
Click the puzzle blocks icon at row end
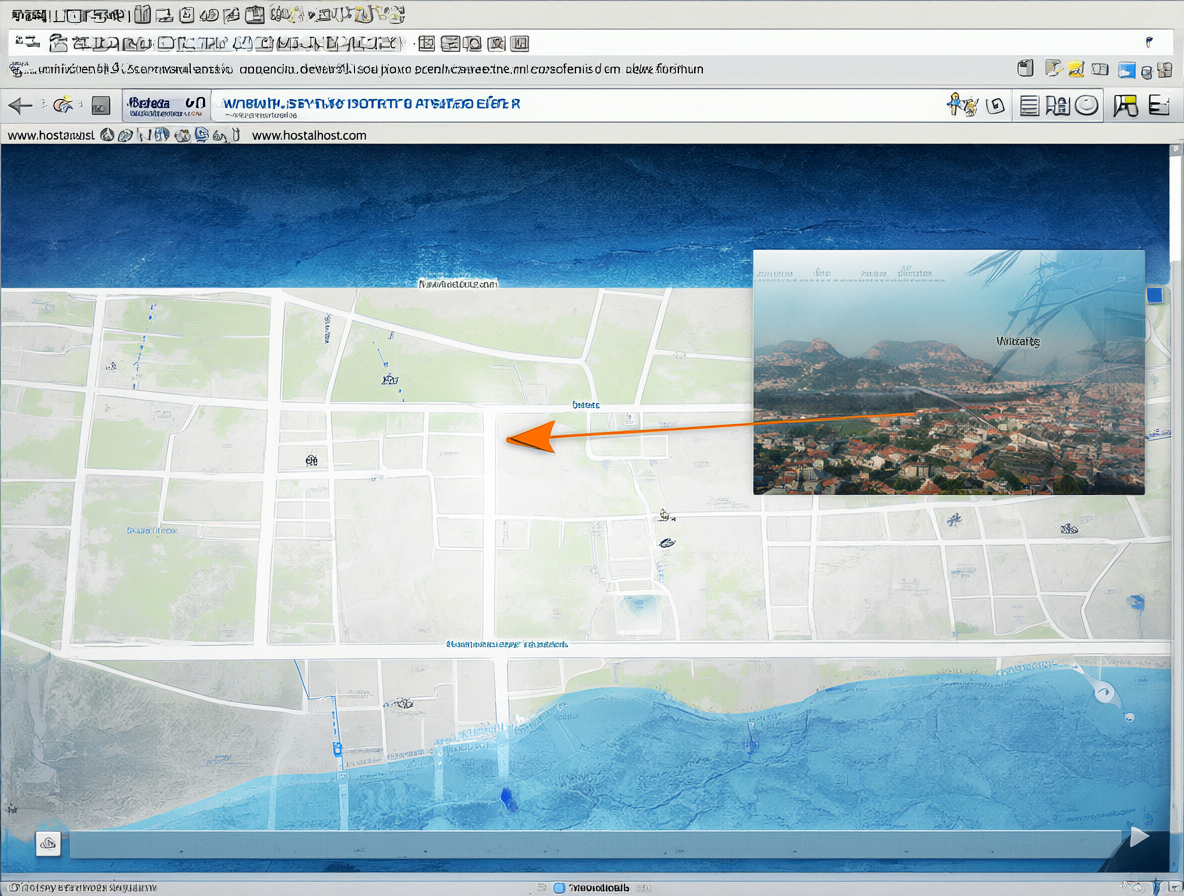(x=1164, y=70)
